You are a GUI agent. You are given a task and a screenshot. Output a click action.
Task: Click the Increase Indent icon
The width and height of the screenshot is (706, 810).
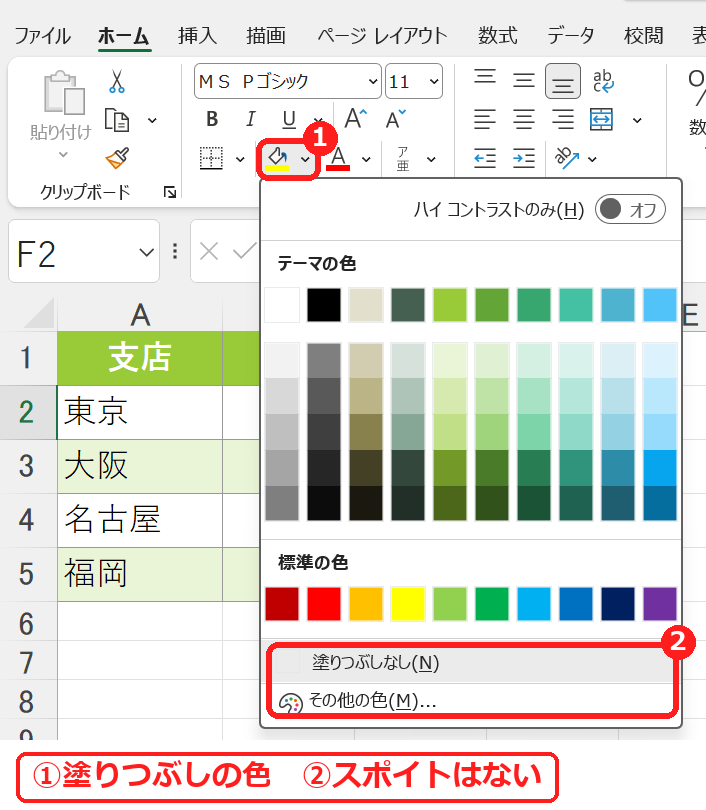524,159
